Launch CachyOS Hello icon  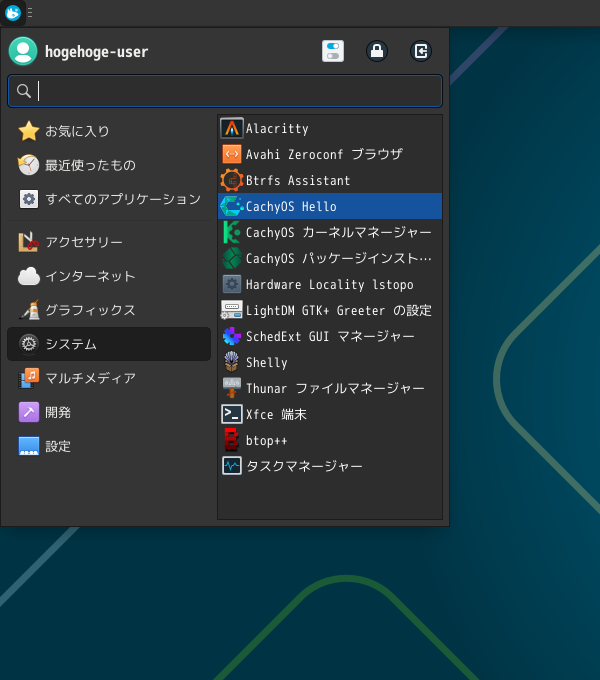pos(232,206)
